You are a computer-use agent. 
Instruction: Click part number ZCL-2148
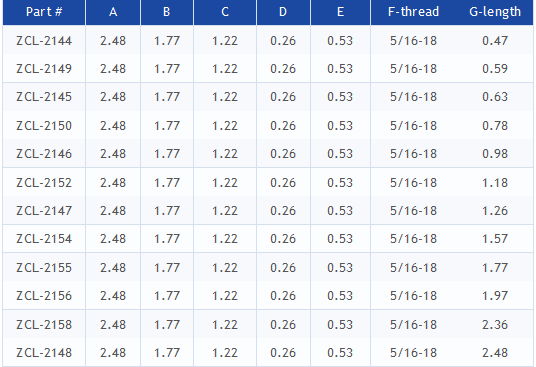click(44, 353)
